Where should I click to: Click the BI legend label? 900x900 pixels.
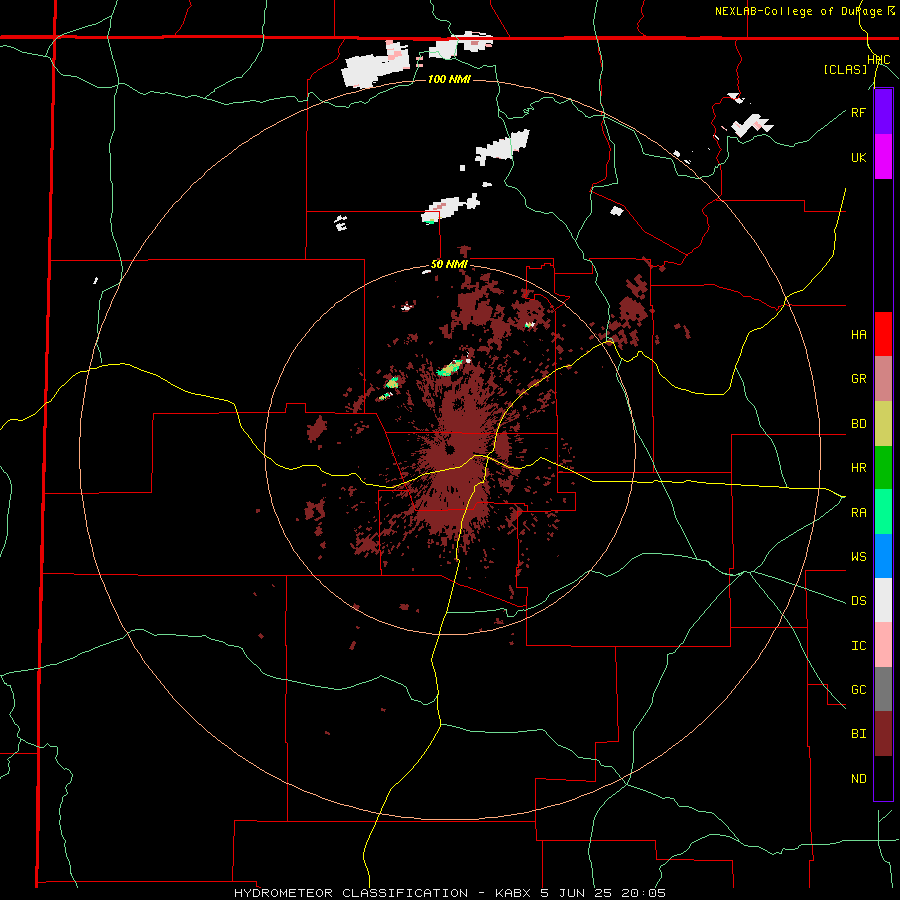(858, 734)
